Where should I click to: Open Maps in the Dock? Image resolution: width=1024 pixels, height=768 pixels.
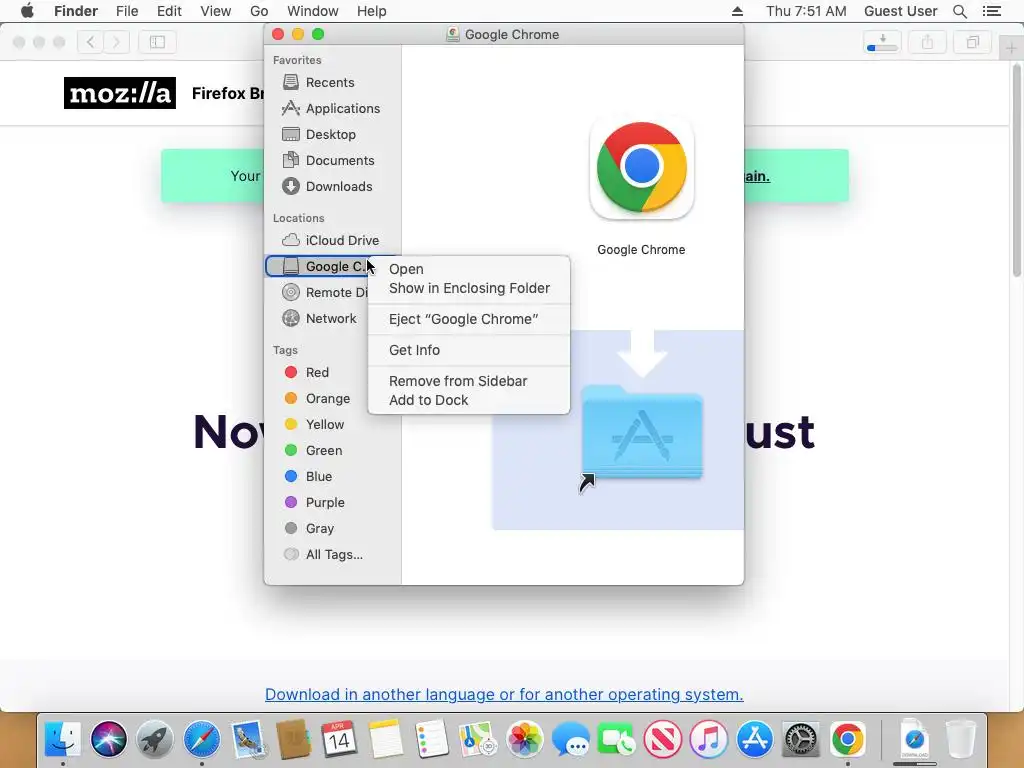click(x=478, y=739)
